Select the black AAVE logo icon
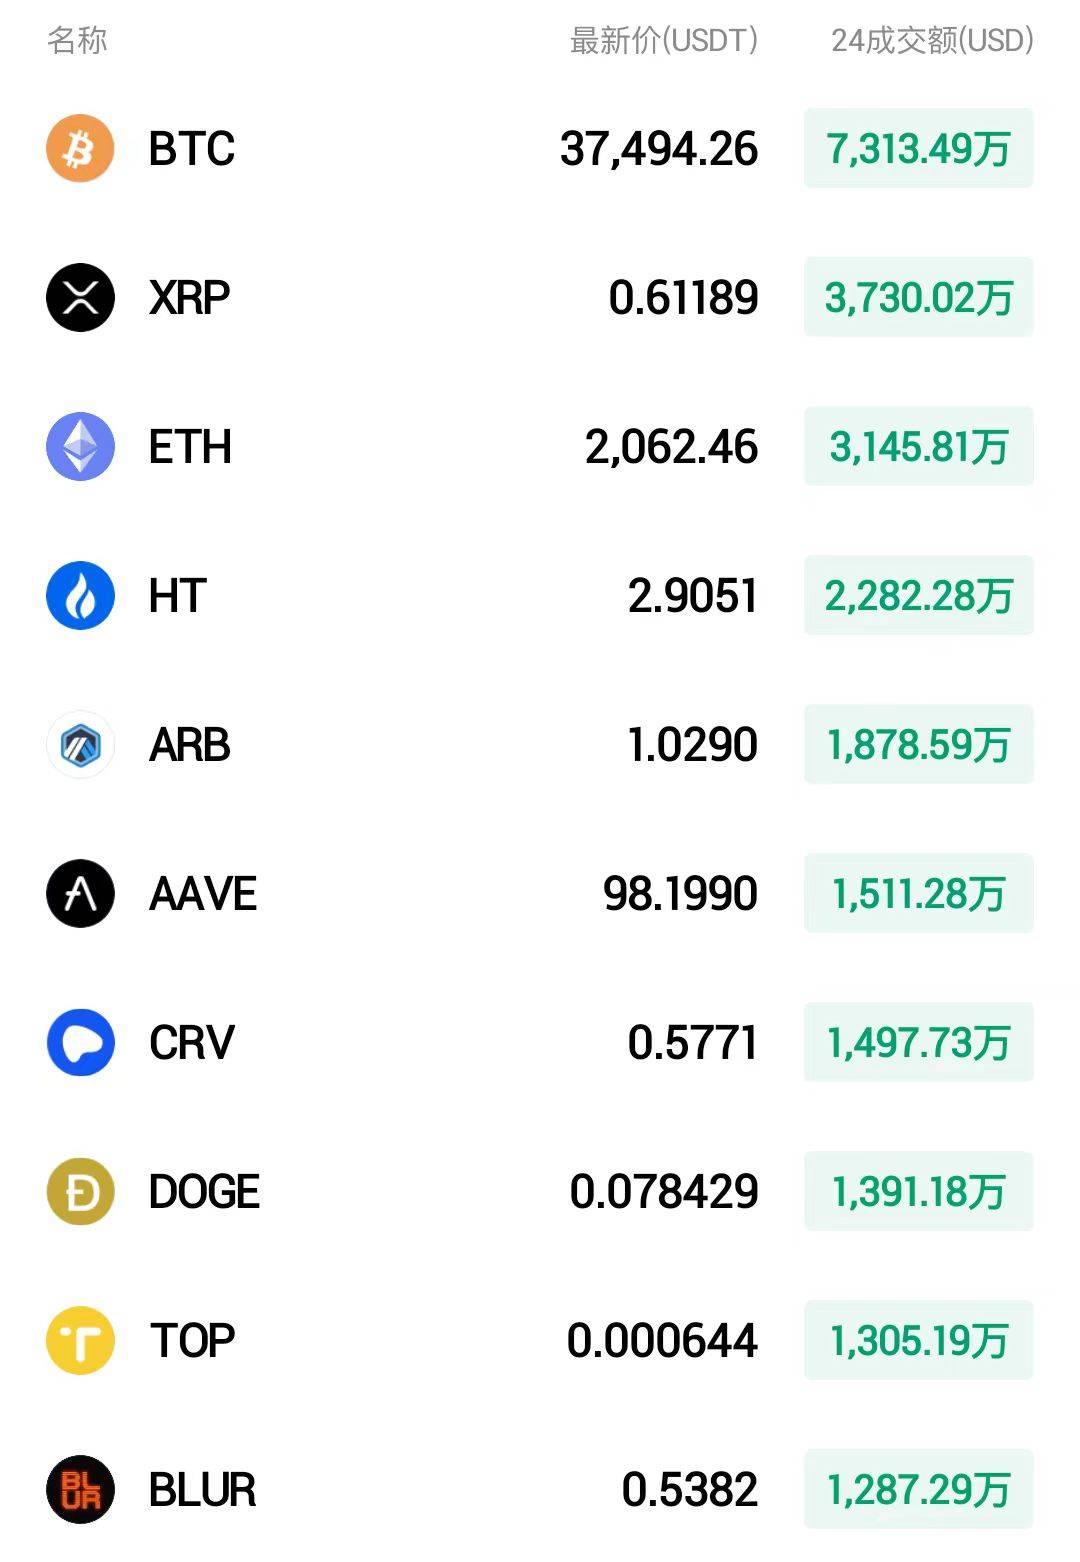This screenshot has width=1080, height=1562. point(80,894)
